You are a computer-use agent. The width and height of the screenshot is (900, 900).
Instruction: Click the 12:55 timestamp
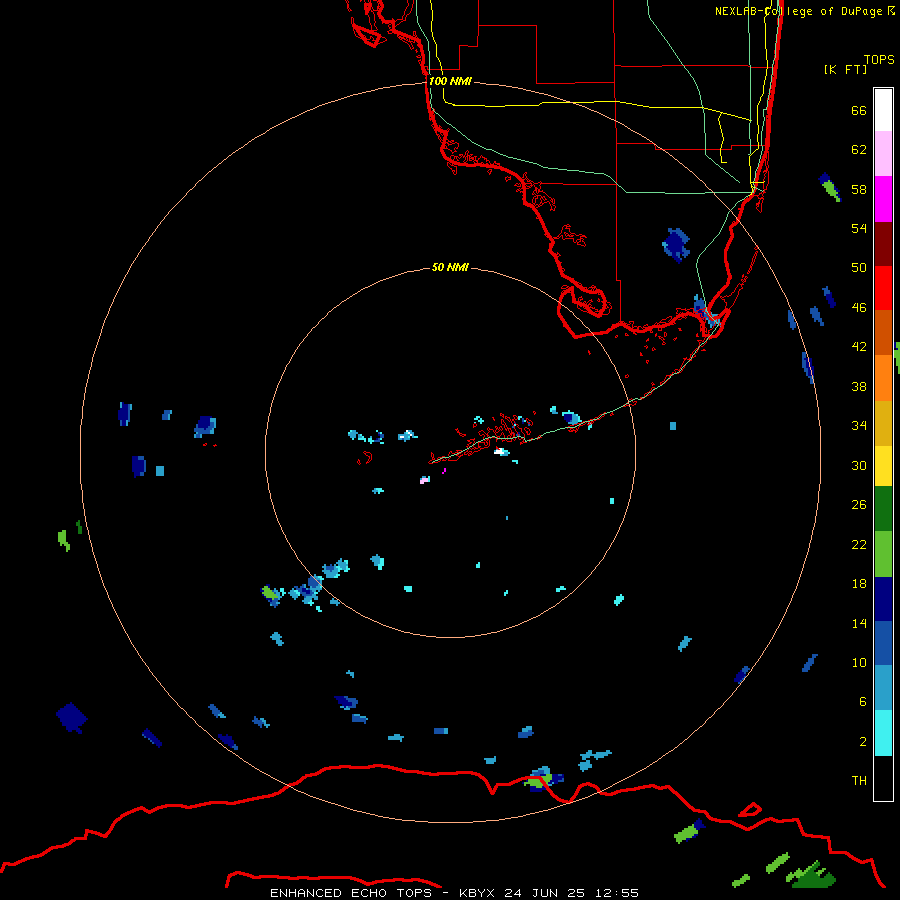coord(617,893)
